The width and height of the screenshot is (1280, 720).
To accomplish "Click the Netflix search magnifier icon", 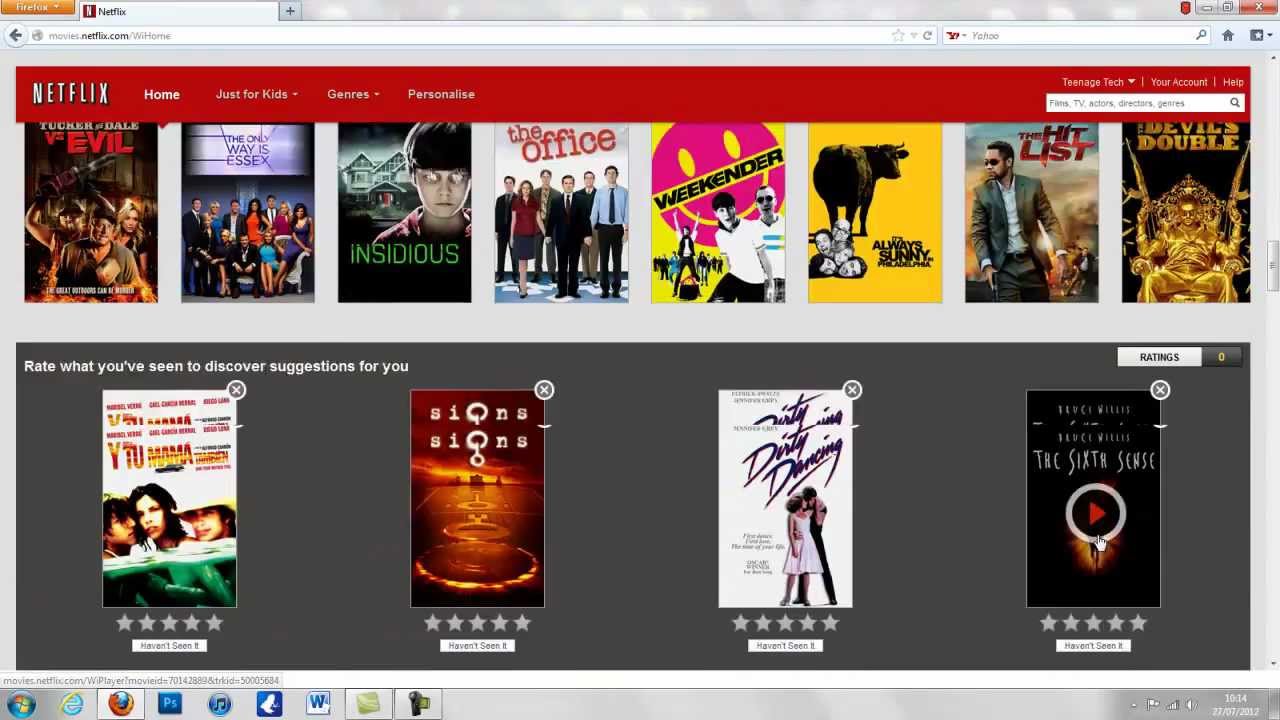I will 1234,103.
